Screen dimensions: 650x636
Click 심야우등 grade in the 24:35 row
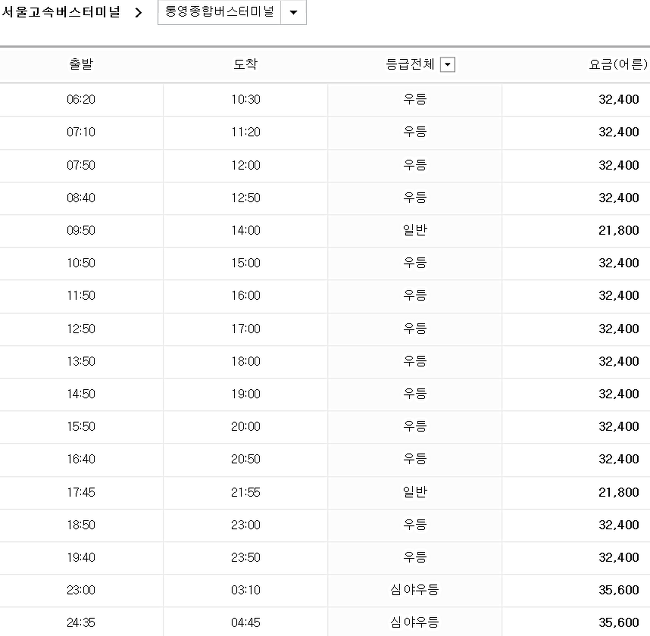coord(415,622)
